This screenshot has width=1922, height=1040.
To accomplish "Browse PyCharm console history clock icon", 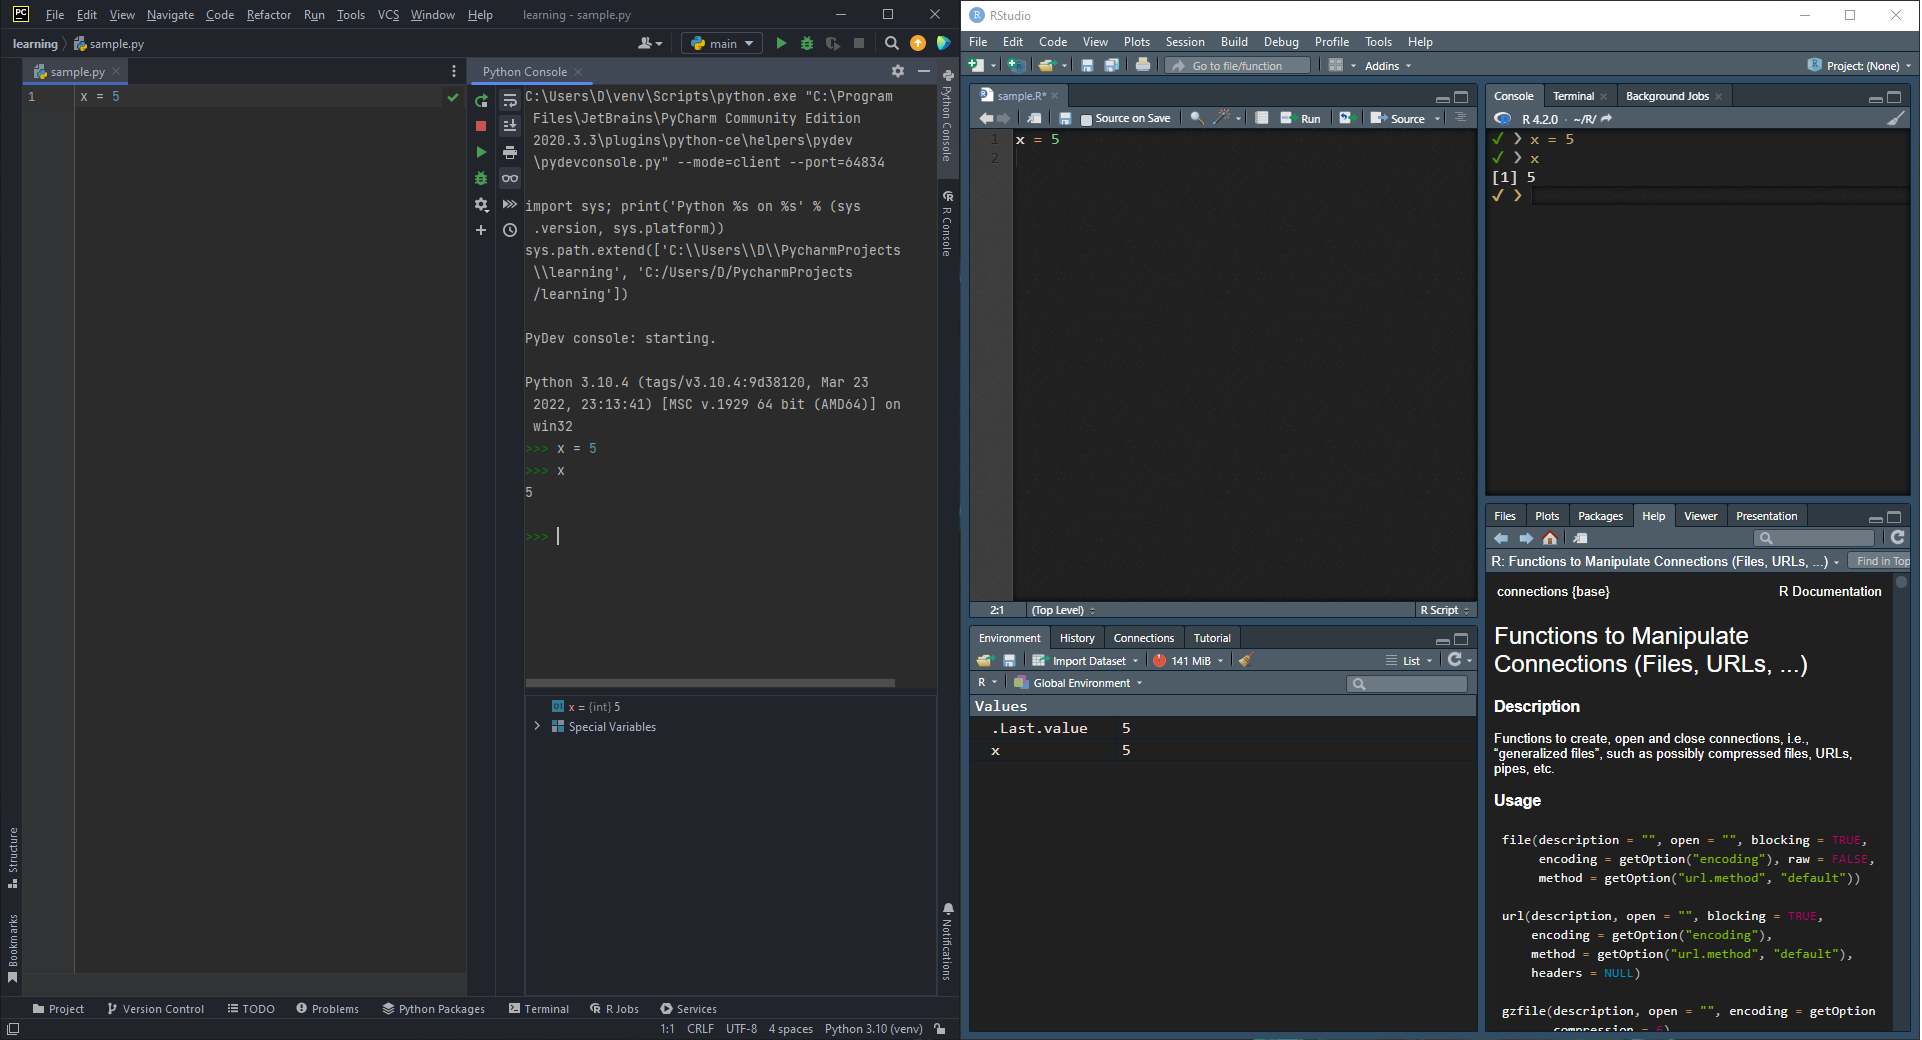I will coord(510,230).
